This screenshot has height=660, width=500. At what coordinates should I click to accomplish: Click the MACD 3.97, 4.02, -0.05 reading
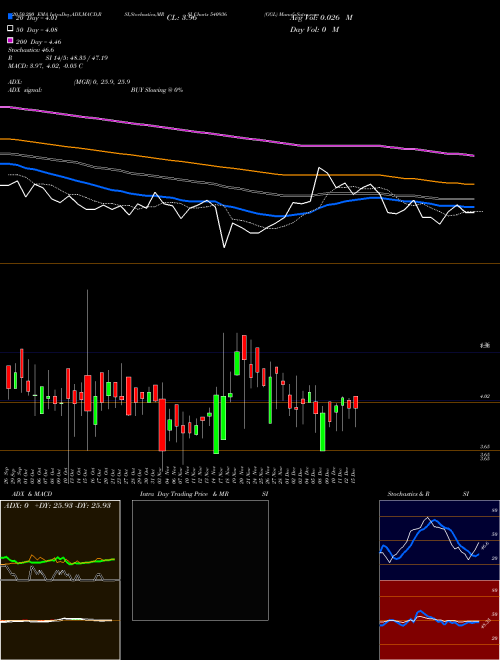[45, 66]
